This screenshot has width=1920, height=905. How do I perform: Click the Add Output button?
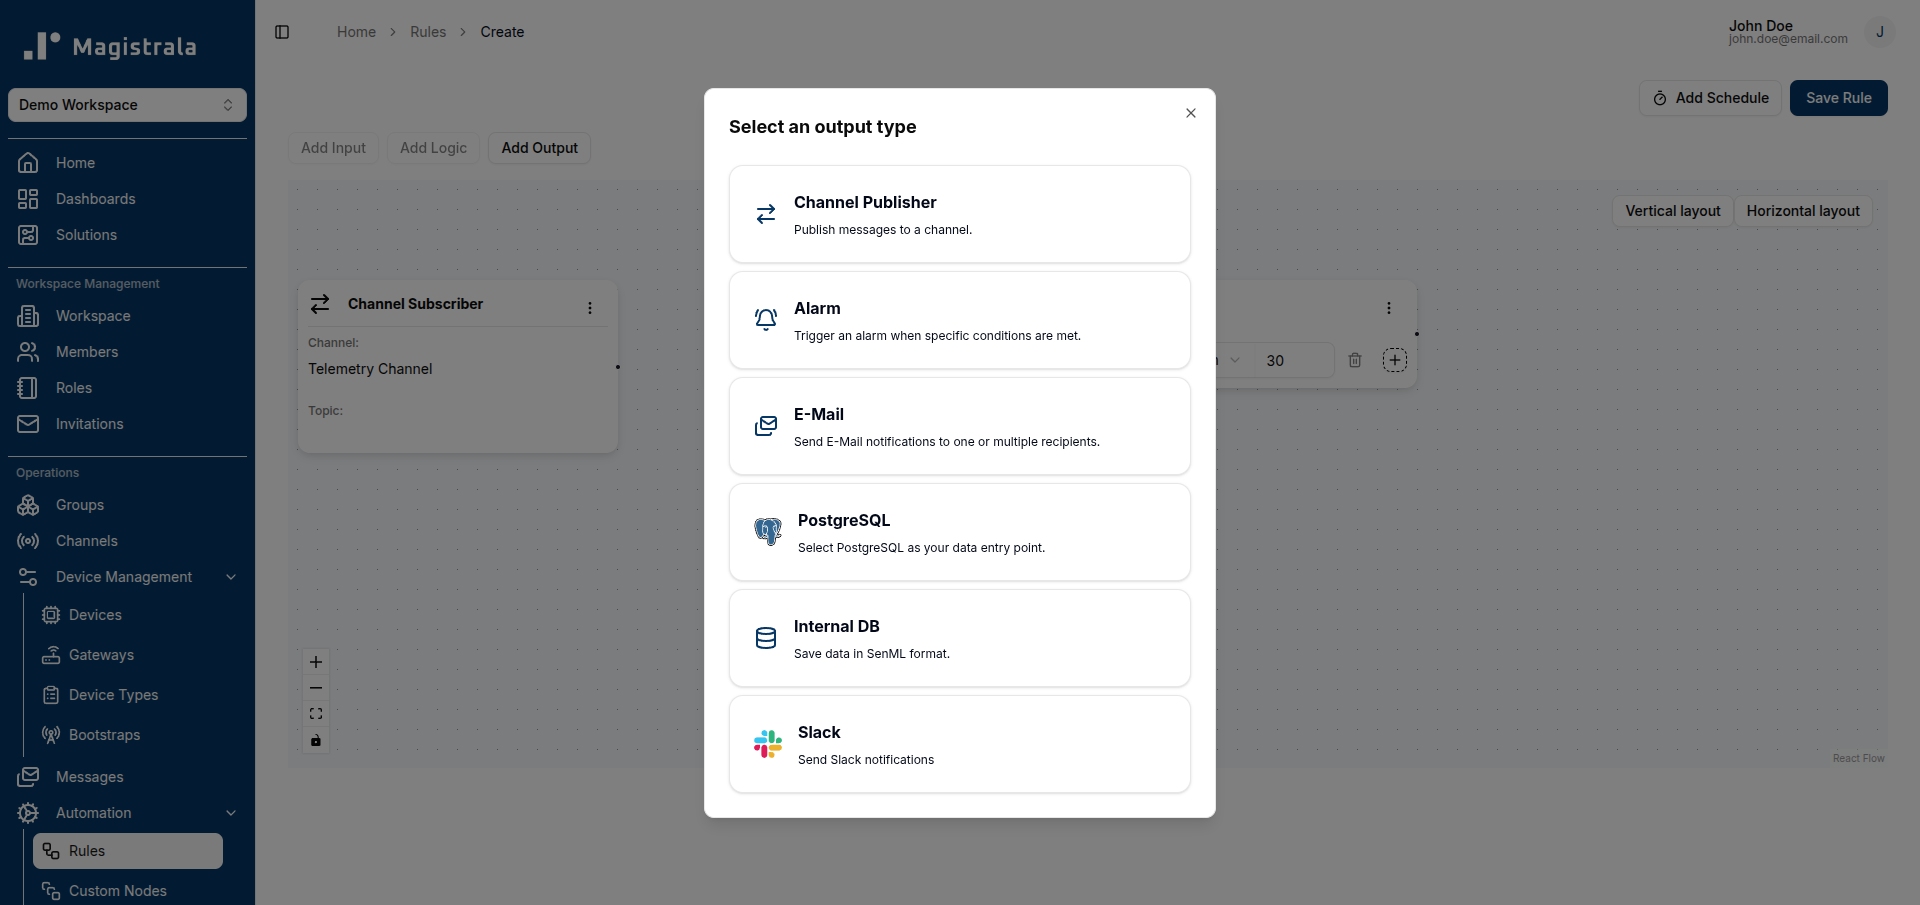540,148
